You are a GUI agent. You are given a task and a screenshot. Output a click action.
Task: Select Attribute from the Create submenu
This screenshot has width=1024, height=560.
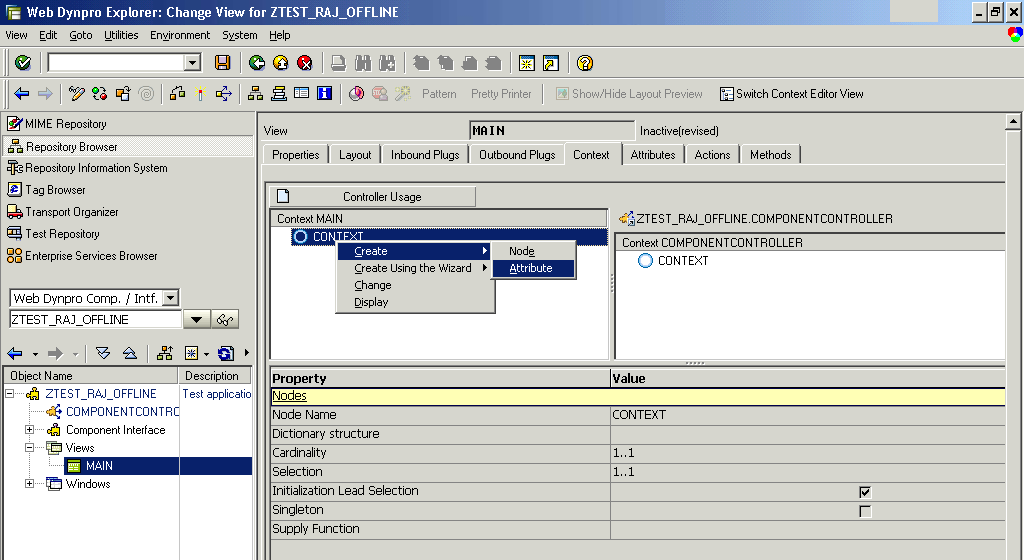531,268
